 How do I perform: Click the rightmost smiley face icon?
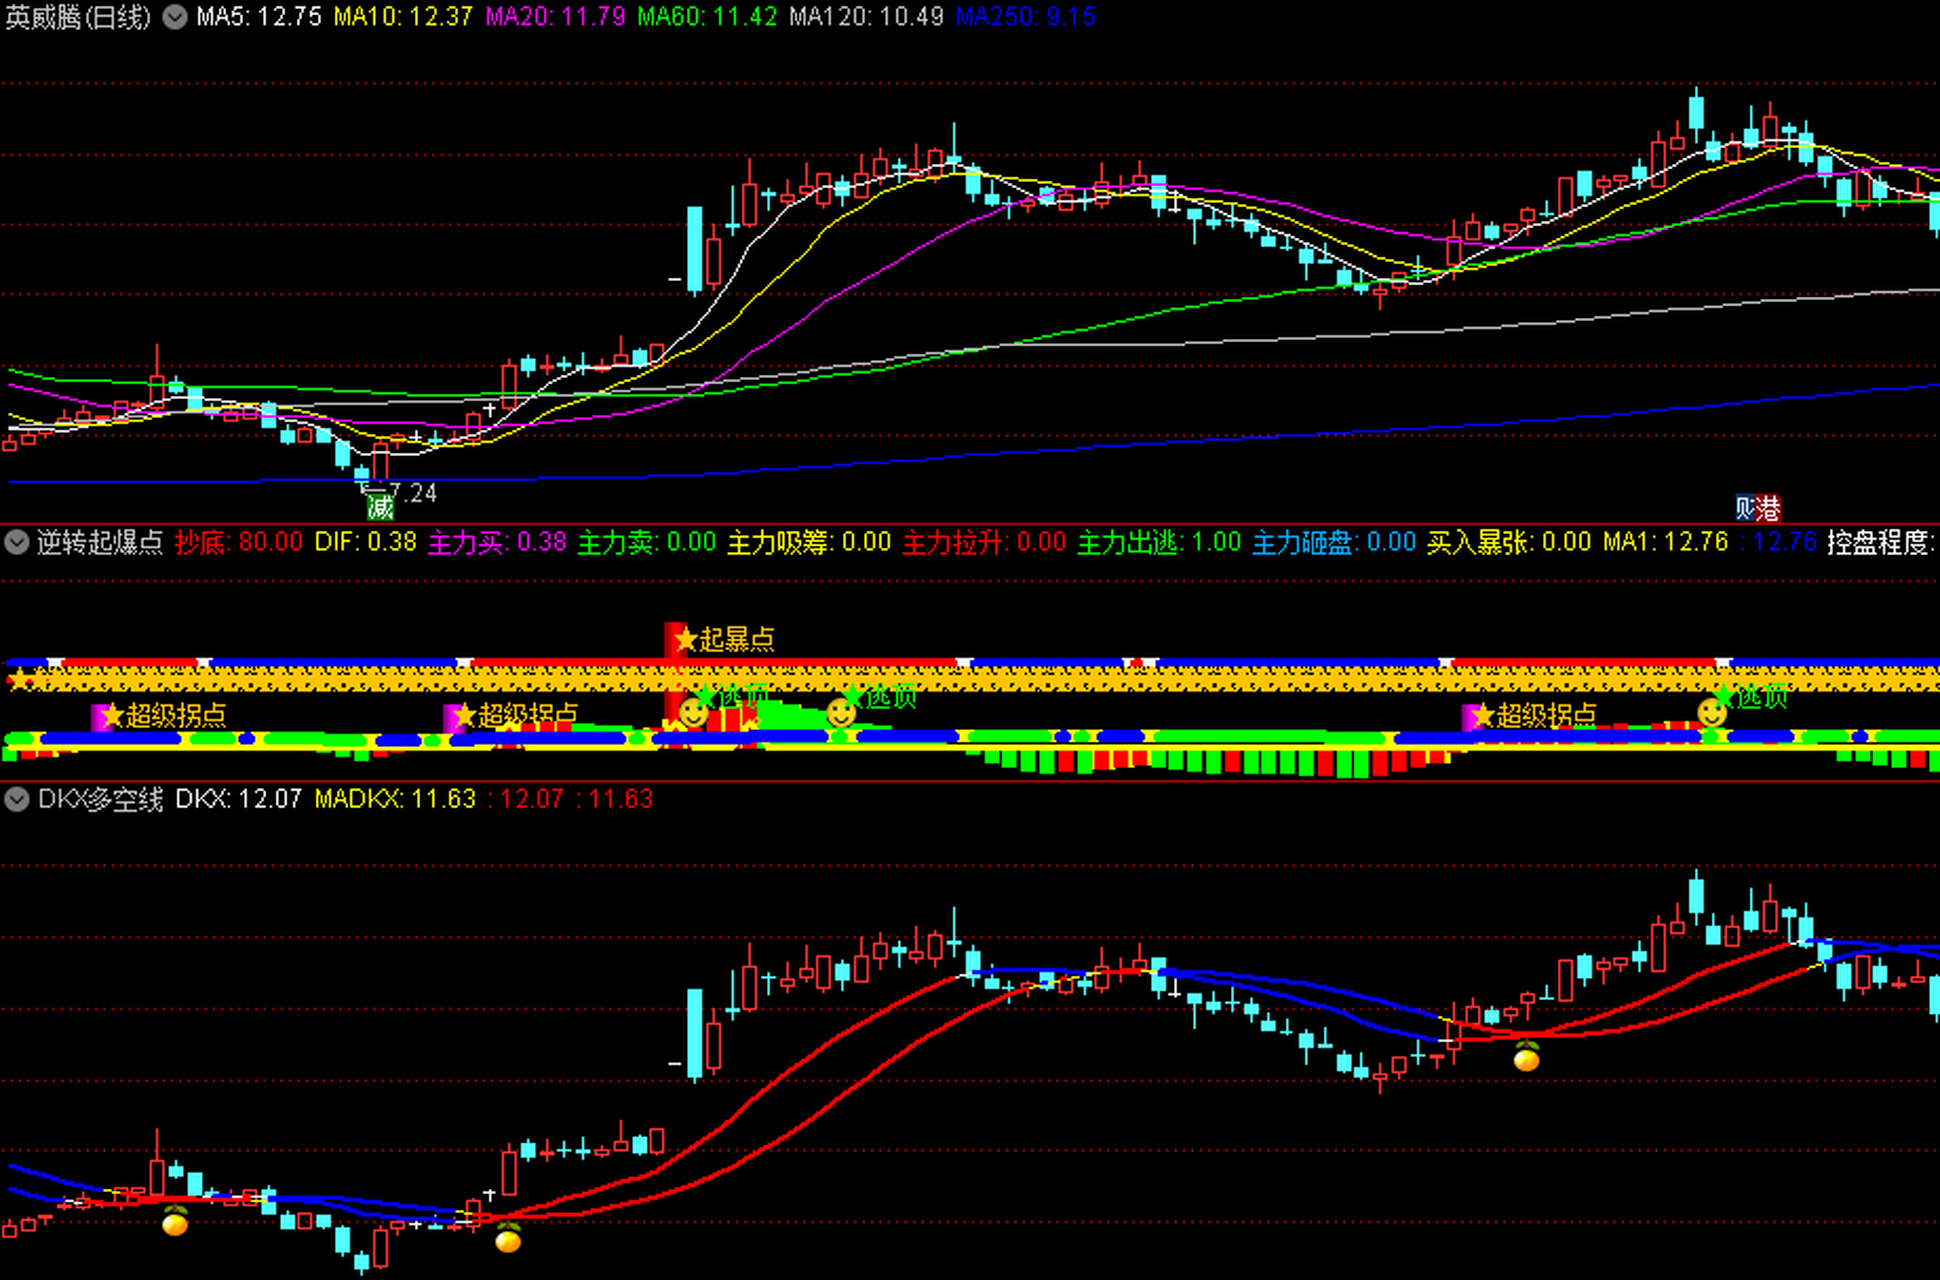pyautogui.click(x=1711, y=712)
